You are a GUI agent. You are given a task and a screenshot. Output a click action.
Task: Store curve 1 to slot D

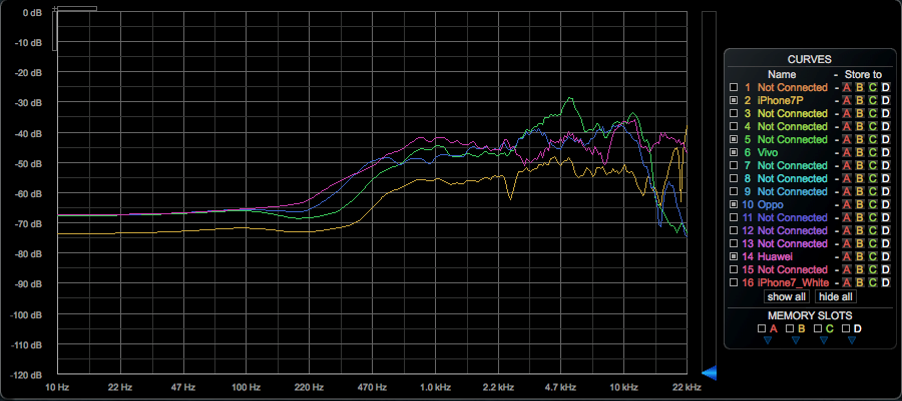pyautogui.click(x=885, y=88)
